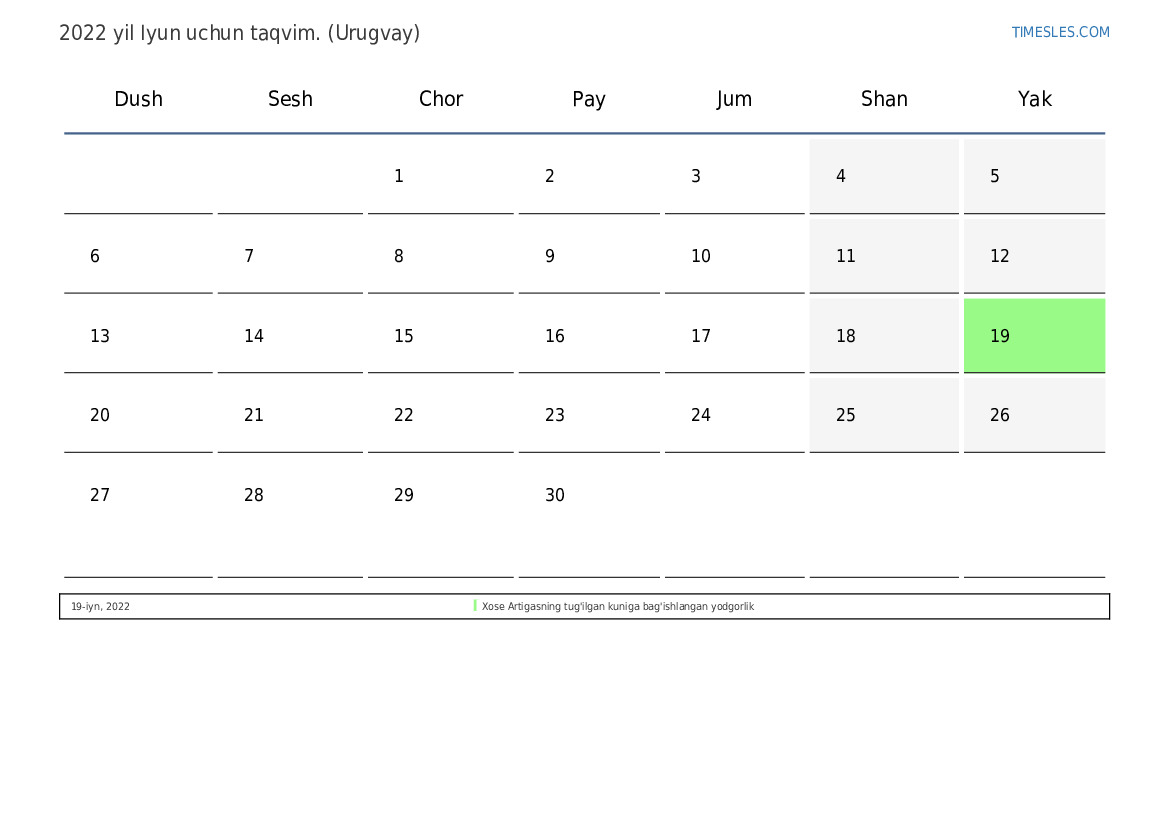The height and width of the screenshot is (827, 1169).
Task: Click the Xose Artigasning holiday description
Action: coord(618,606)
